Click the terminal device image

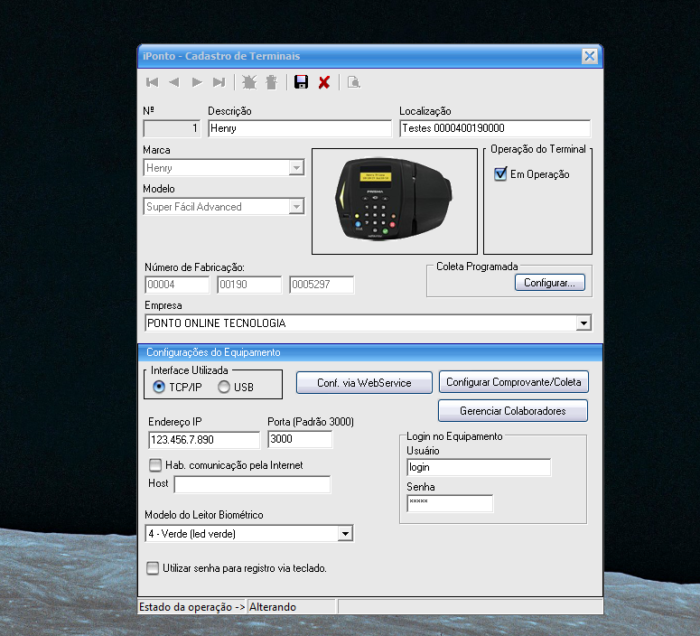pos(394,201)
